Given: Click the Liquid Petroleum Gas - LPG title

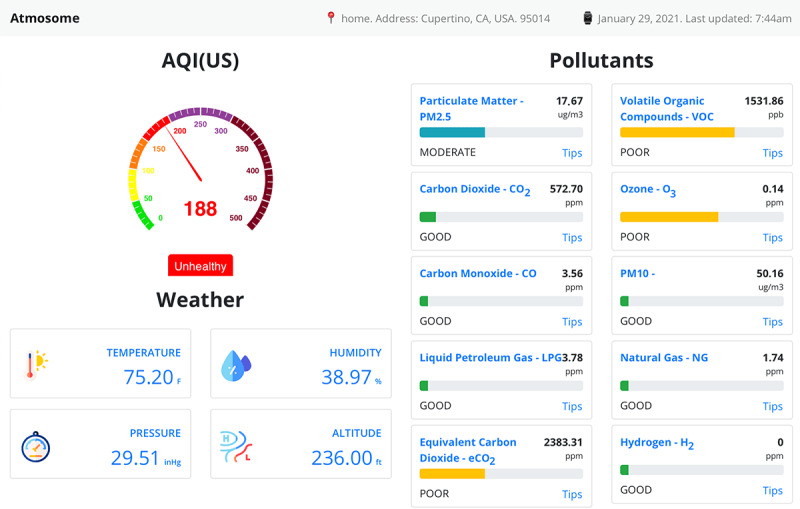Looking at the screenshot, I should (x=490, y=358).
